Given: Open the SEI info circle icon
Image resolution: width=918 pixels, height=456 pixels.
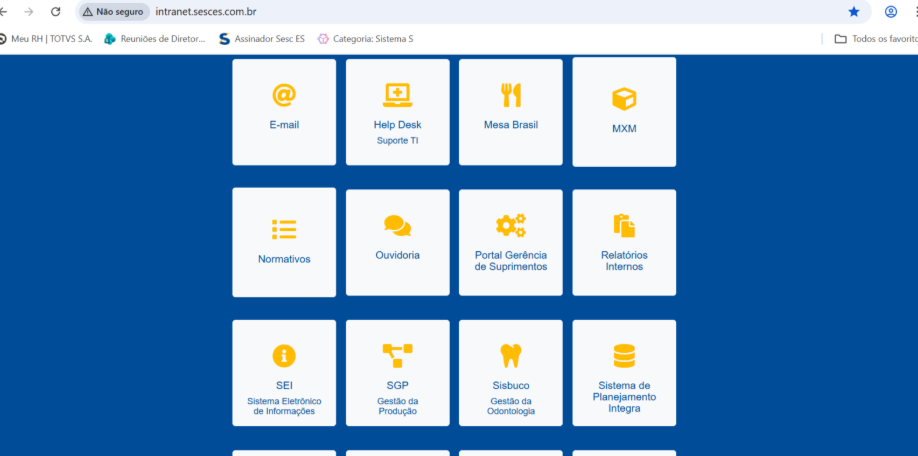Looking at the screenshot, I should (284, 356).
